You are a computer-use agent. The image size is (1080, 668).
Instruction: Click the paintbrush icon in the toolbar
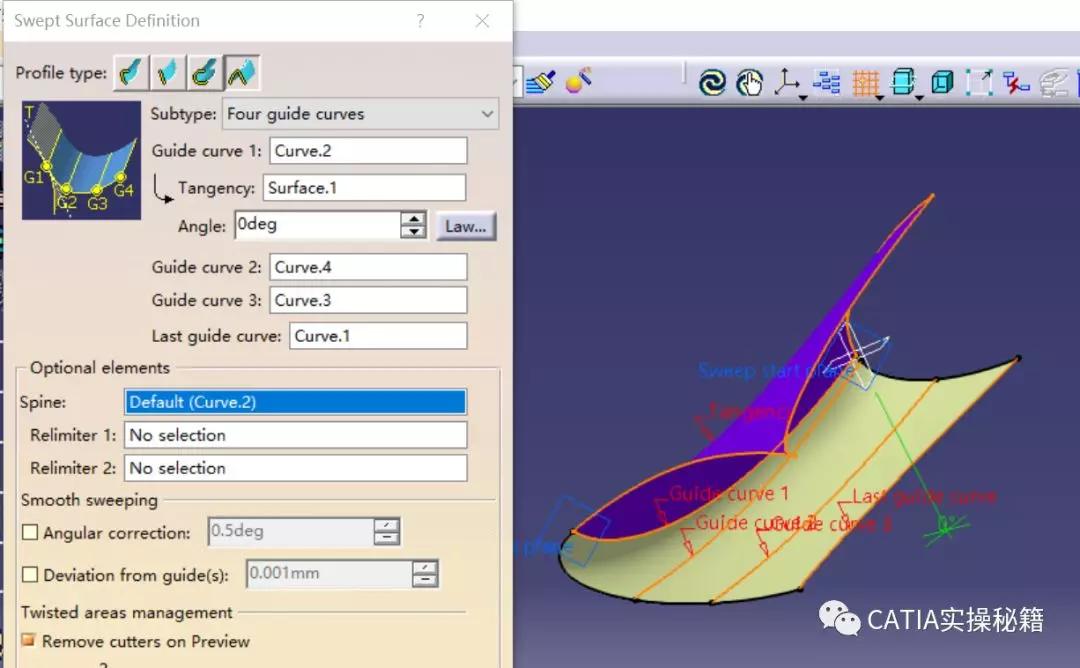pos(540,81)
